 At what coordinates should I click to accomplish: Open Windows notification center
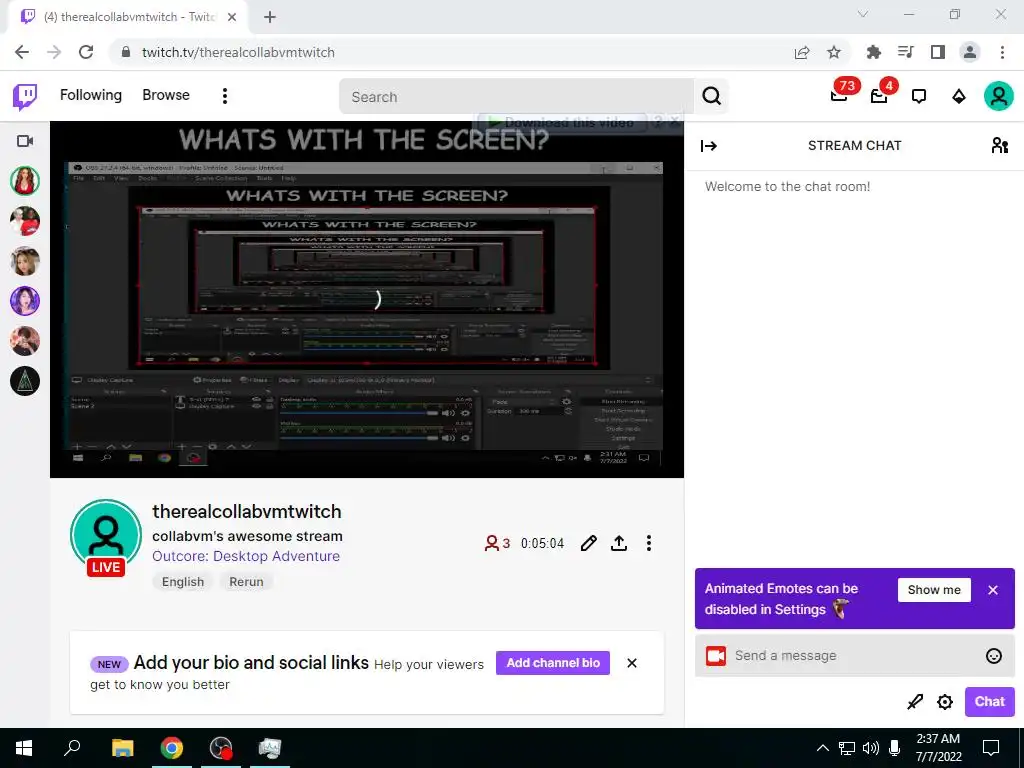pos(991,748)
